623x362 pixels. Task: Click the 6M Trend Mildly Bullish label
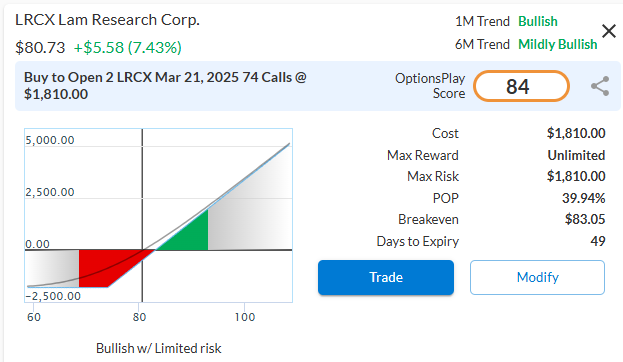(x=557, y=44)
